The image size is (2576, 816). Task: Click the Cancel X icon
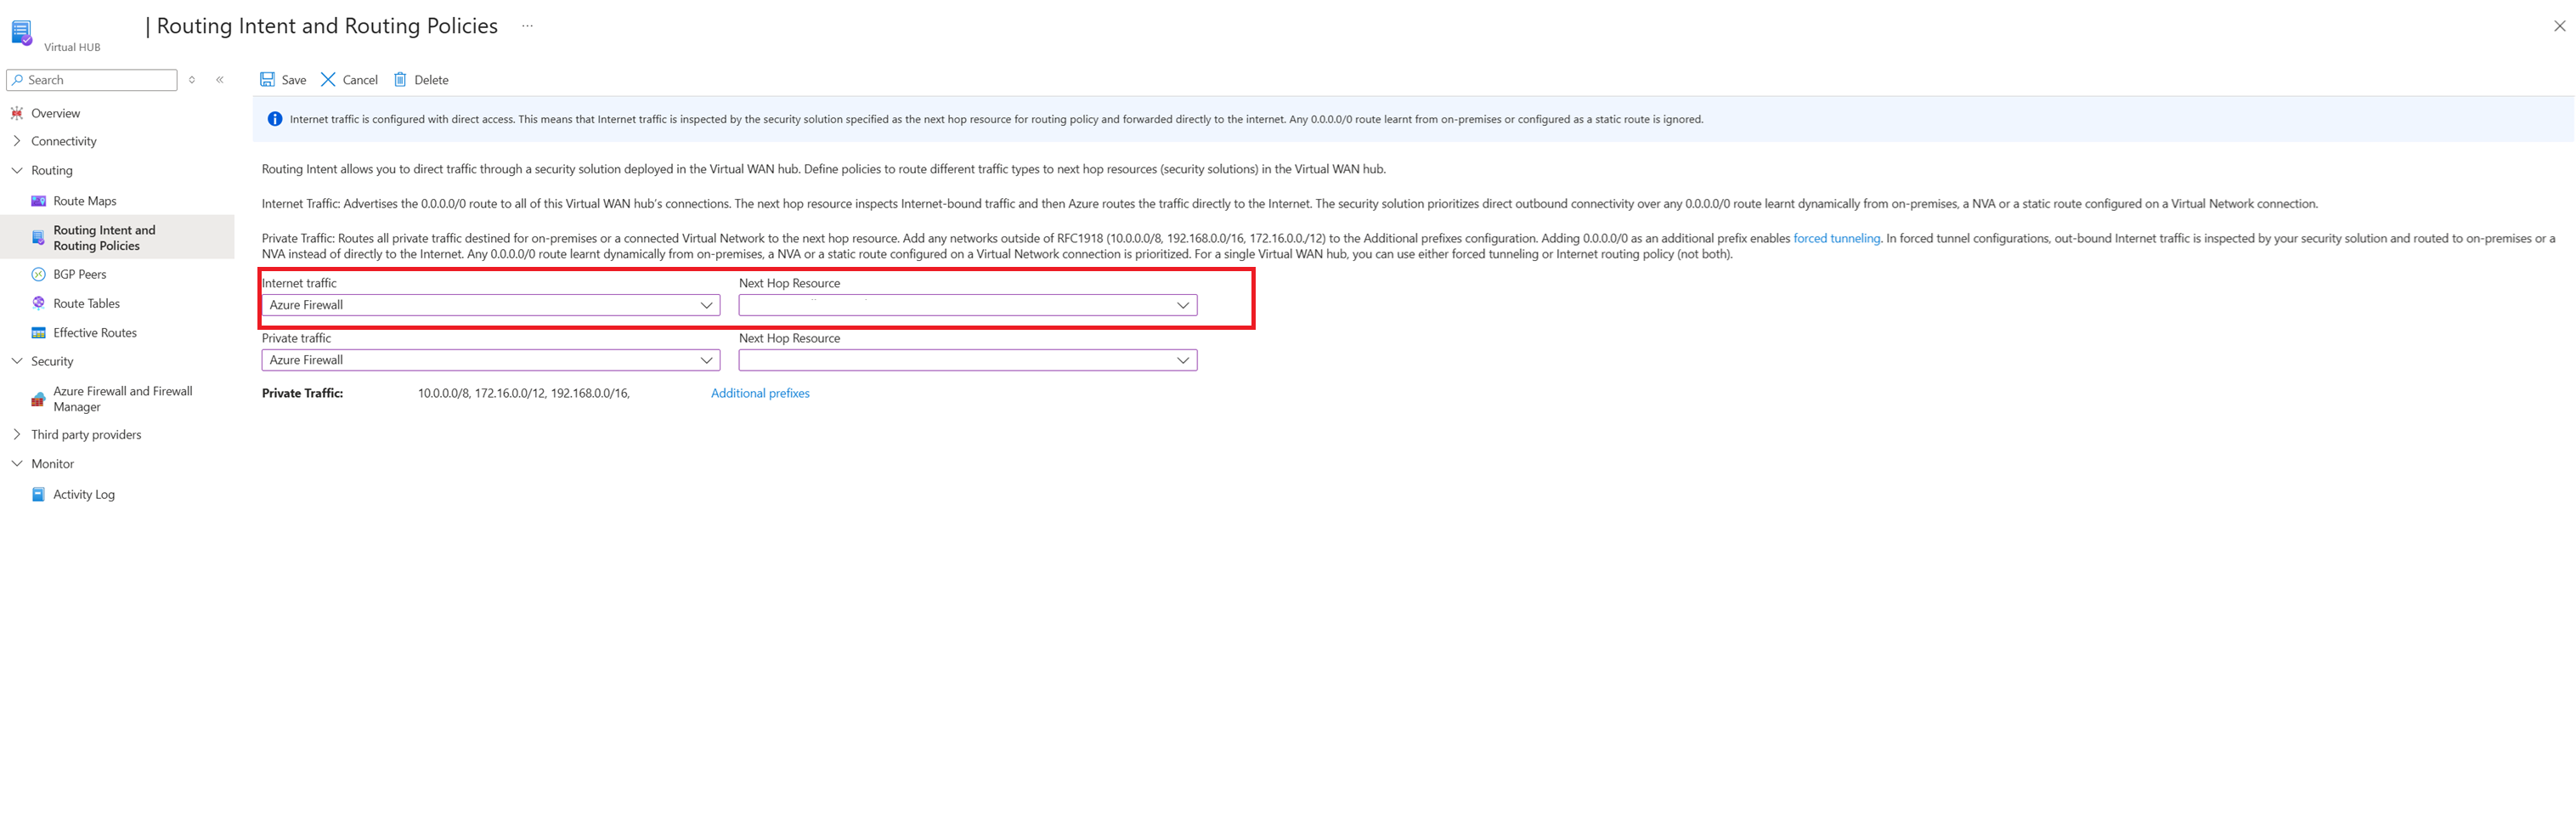pos(328,80)
